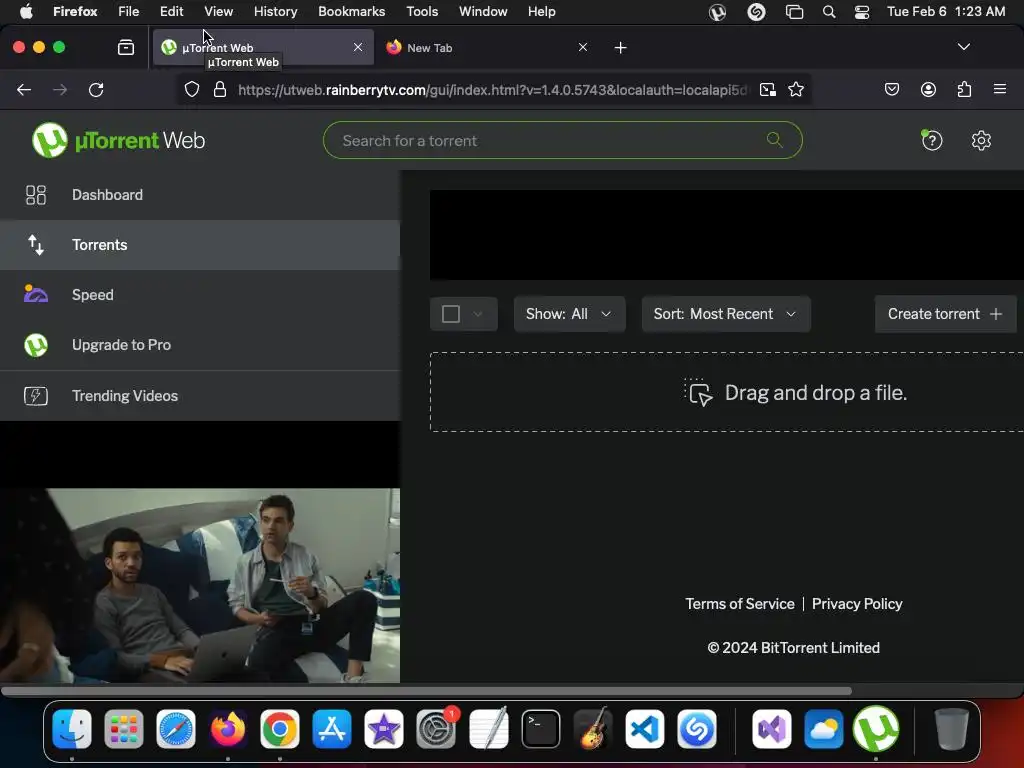
Task: Launch Visual Studio Code from the Dock
Action: [645, 728]
